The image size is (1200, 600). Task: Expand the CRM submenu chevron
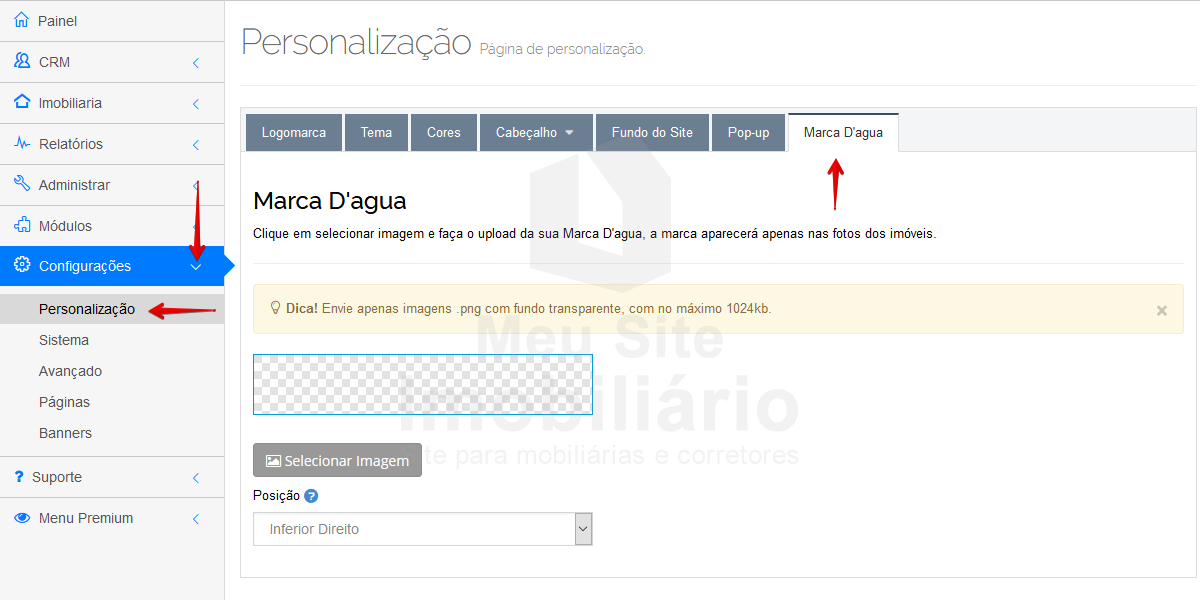196,62
